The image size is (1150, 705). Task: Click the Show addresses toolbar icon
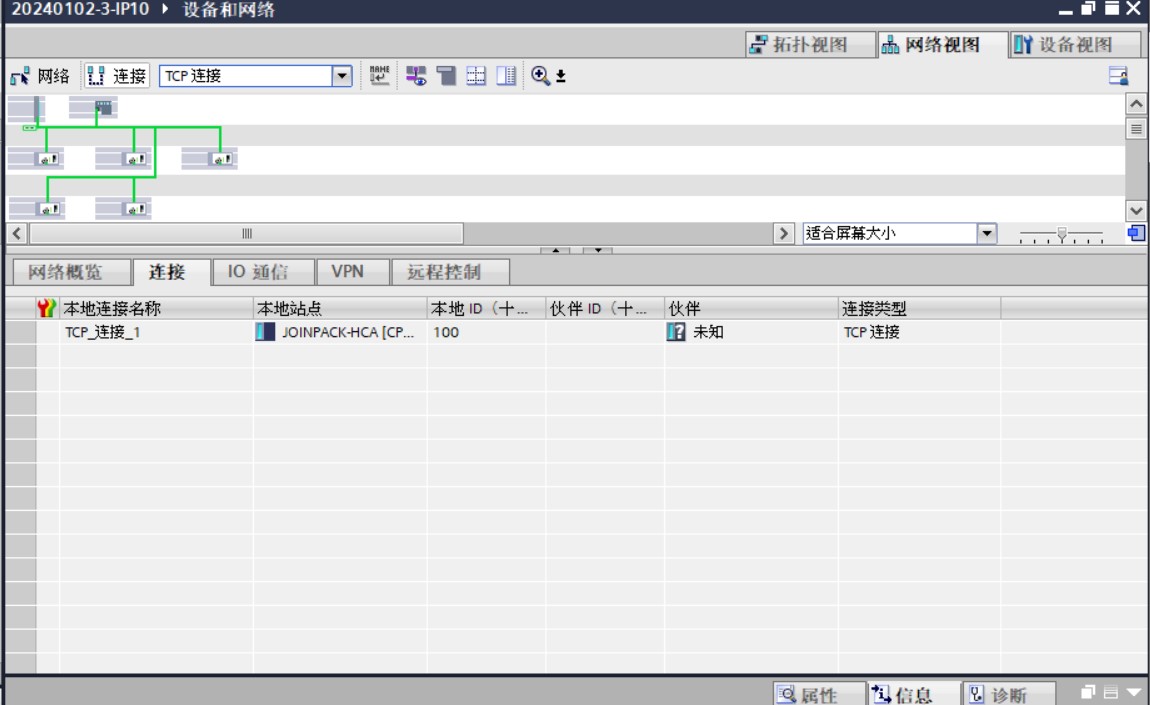click(x=415, y=76)
